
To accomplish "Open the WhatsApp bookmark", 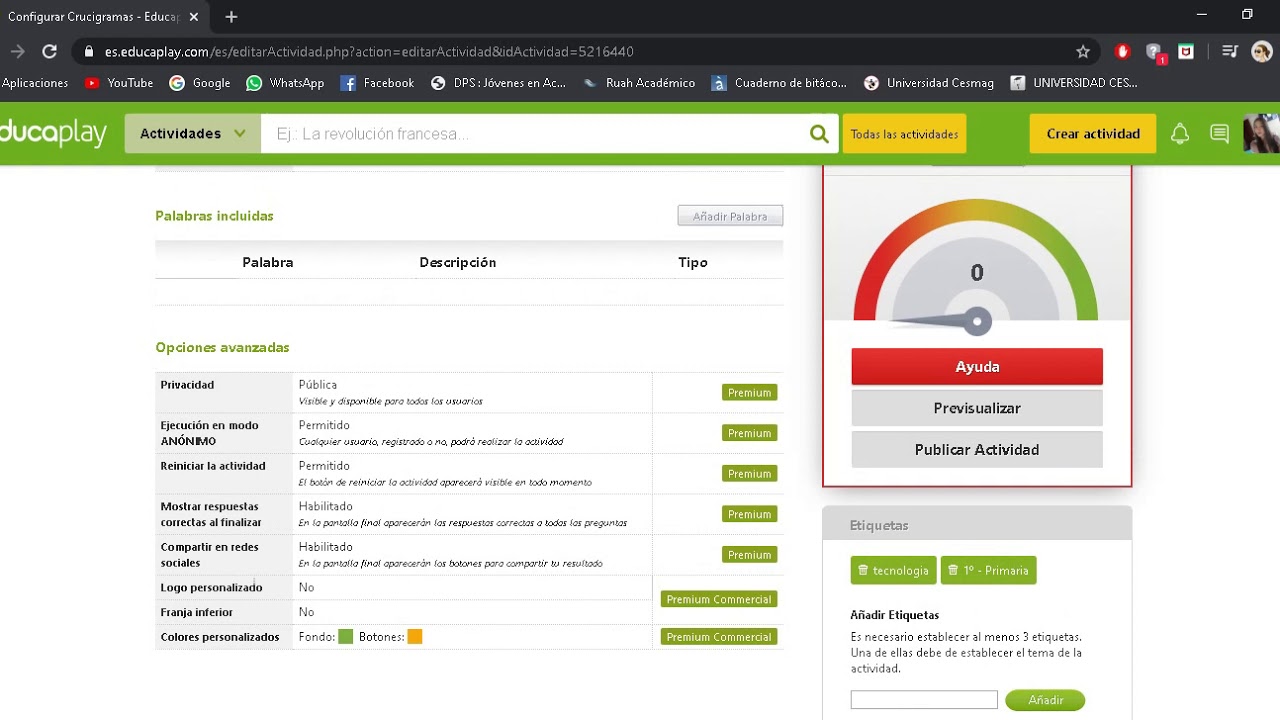I will (285, 83).
